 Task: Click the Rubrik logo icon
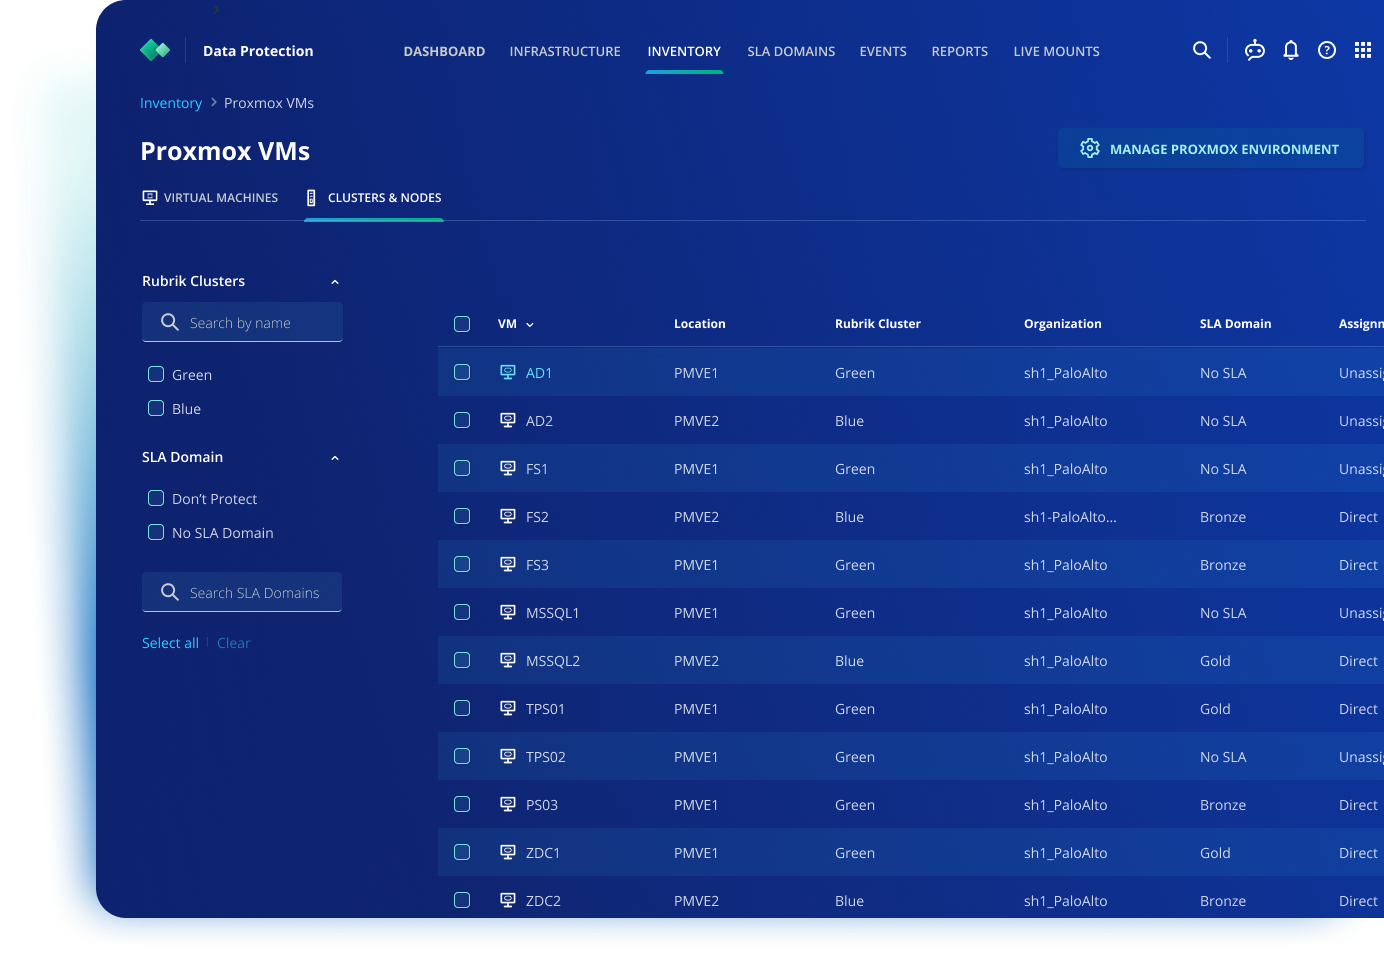[155, 50]
